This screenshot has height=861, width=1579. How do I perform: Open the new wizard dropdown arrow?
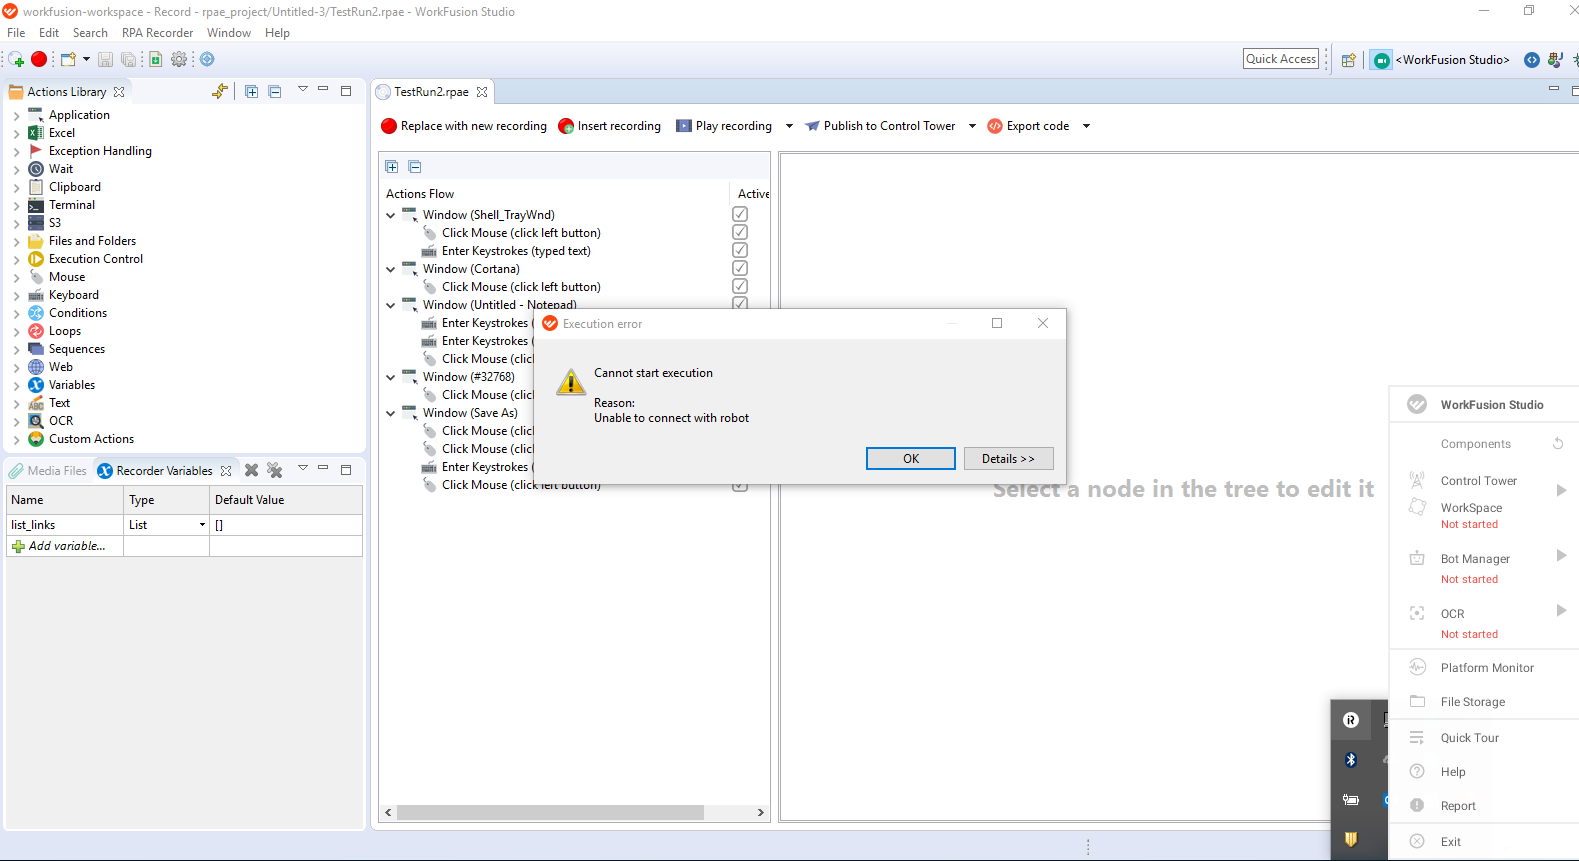pyautogui.click(x=86, y=60)
